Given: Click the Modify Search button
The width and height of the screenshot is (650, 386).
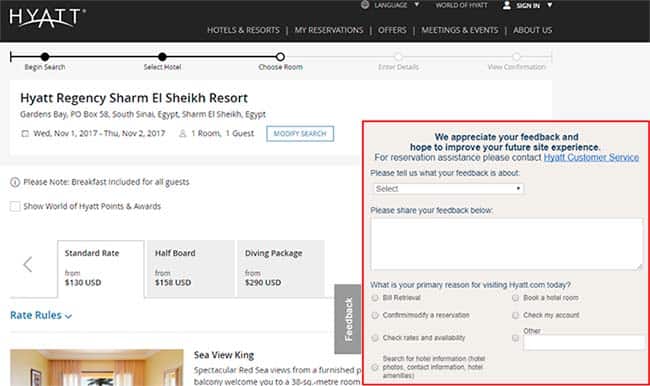Looking at the screenshot, I should coord(300,134).
